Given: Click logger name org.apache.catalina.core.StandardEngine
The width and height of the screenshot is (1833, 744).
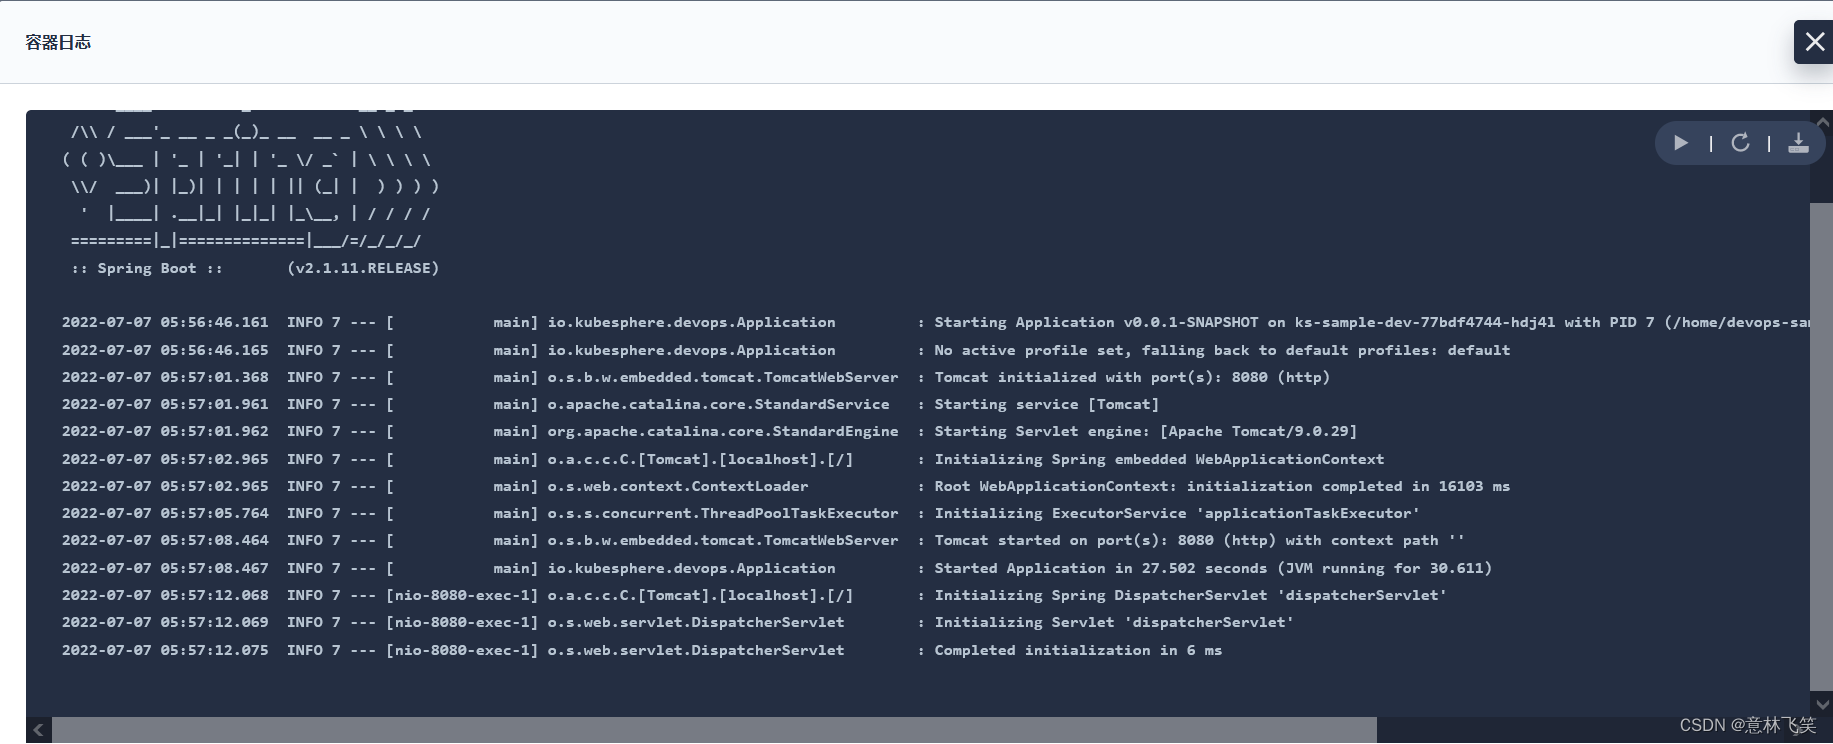Looking at the screenshot, I should click(723, 431).
